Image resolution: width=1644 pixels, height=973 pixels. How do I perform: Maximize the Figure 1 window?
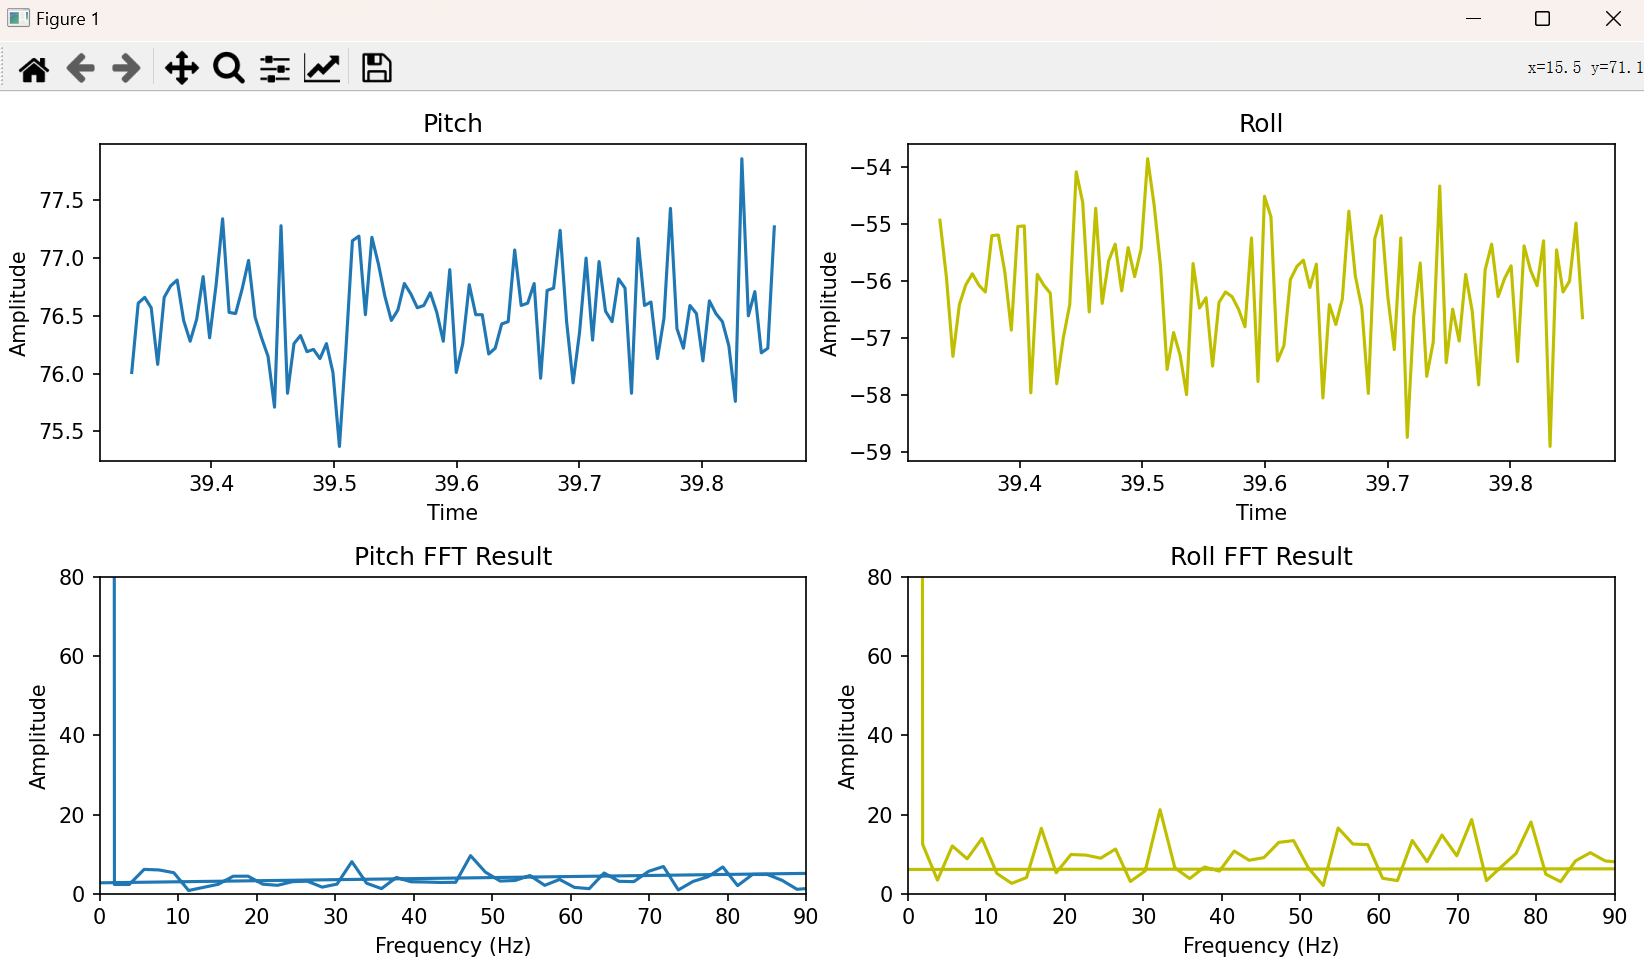(x=1542, y=19)
